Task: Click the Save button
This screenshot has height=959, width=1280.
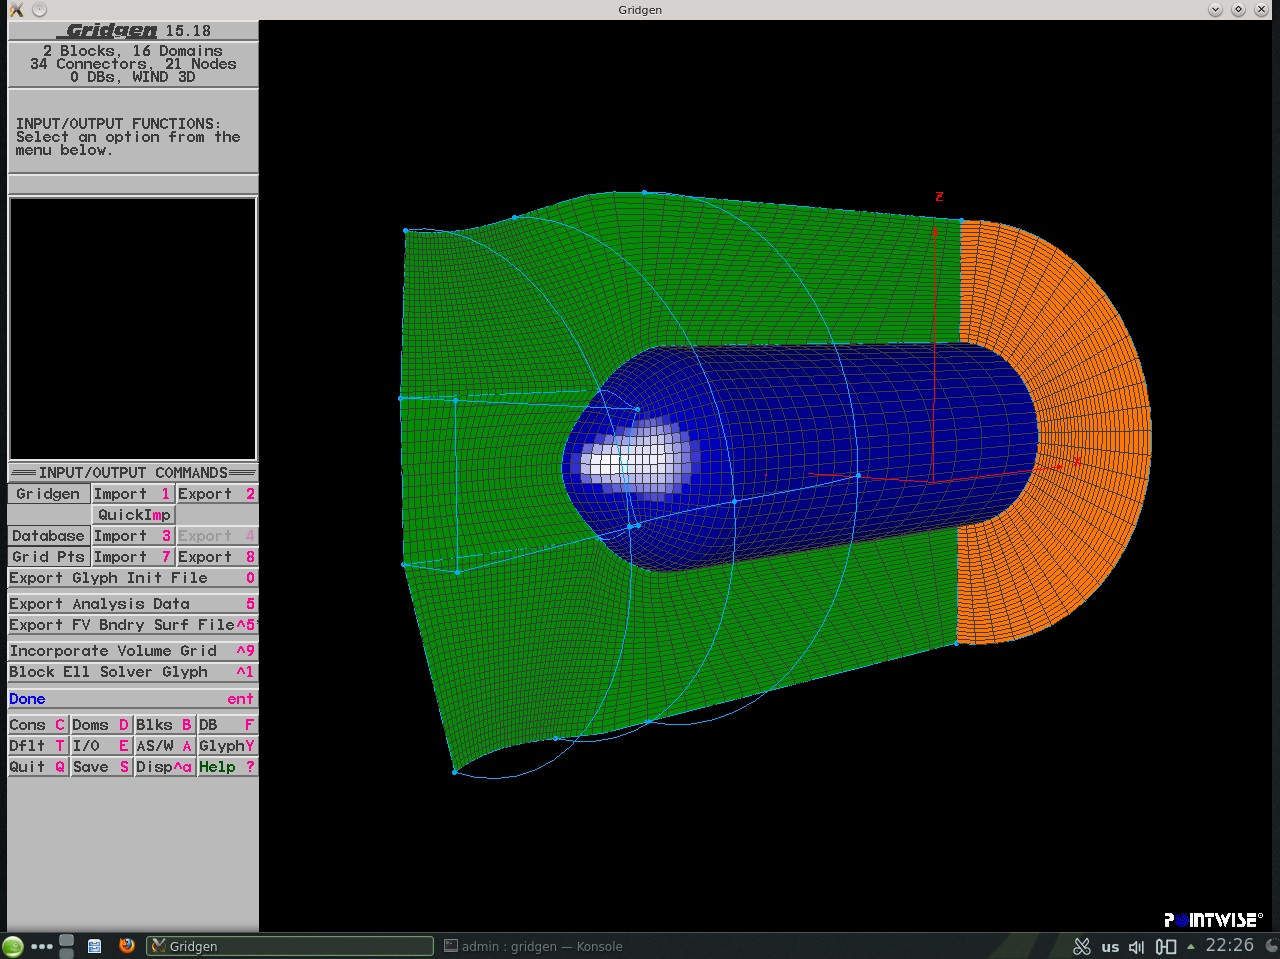Action: (x=101, y=767)
